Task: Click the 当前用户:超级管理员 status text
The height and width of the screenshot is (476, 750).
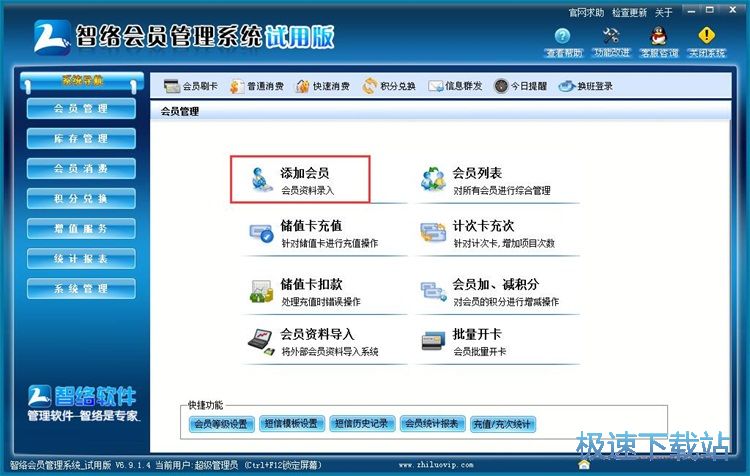Action: (197, 465)
